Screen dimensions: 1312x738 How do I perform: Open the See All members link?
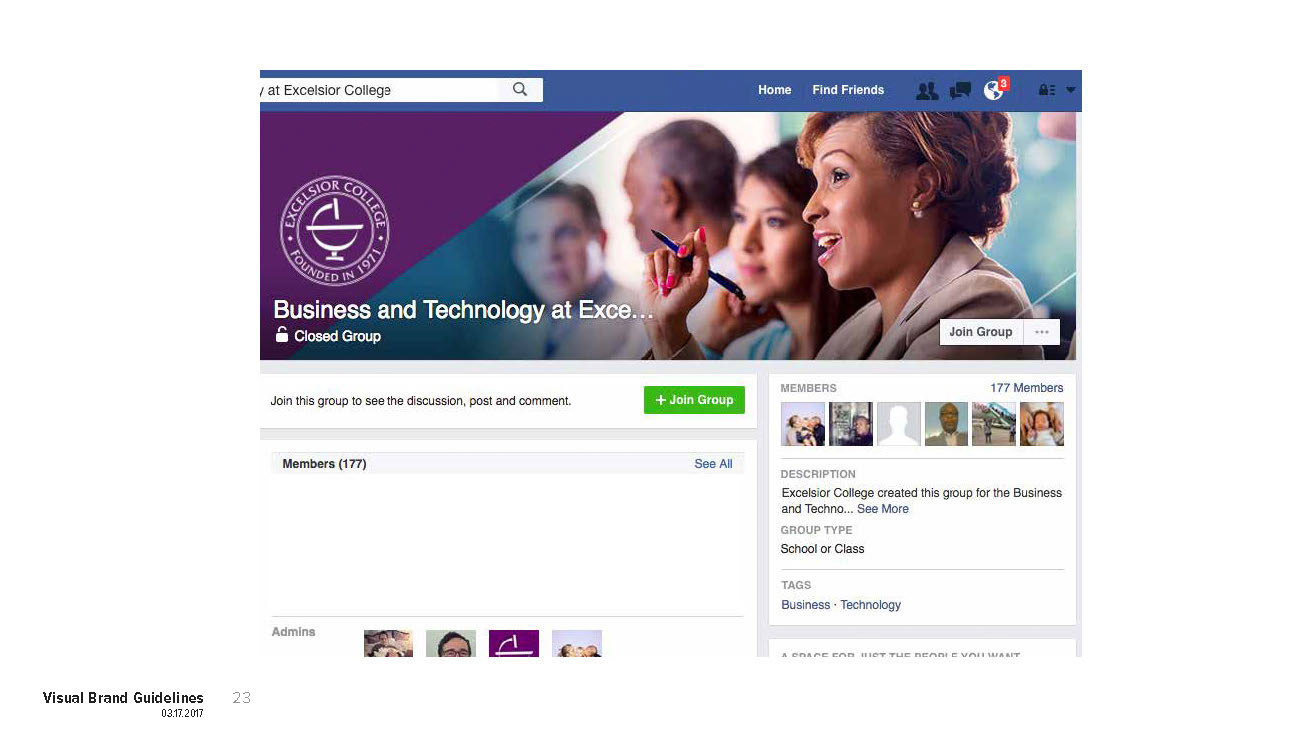[x=713, y=464]
